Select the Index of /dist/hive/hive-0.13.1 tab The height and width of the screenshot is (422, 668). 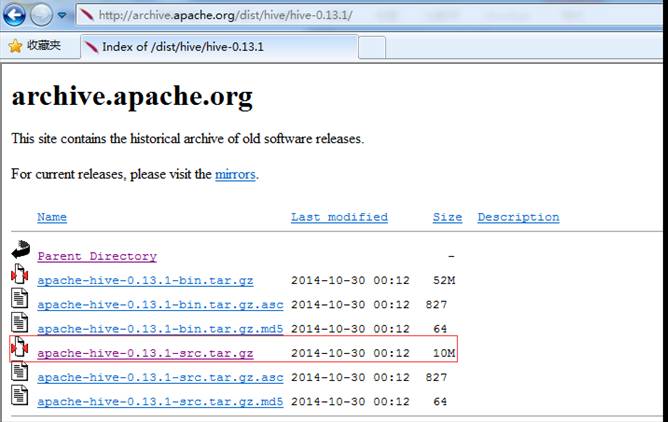tap(219, 46)
